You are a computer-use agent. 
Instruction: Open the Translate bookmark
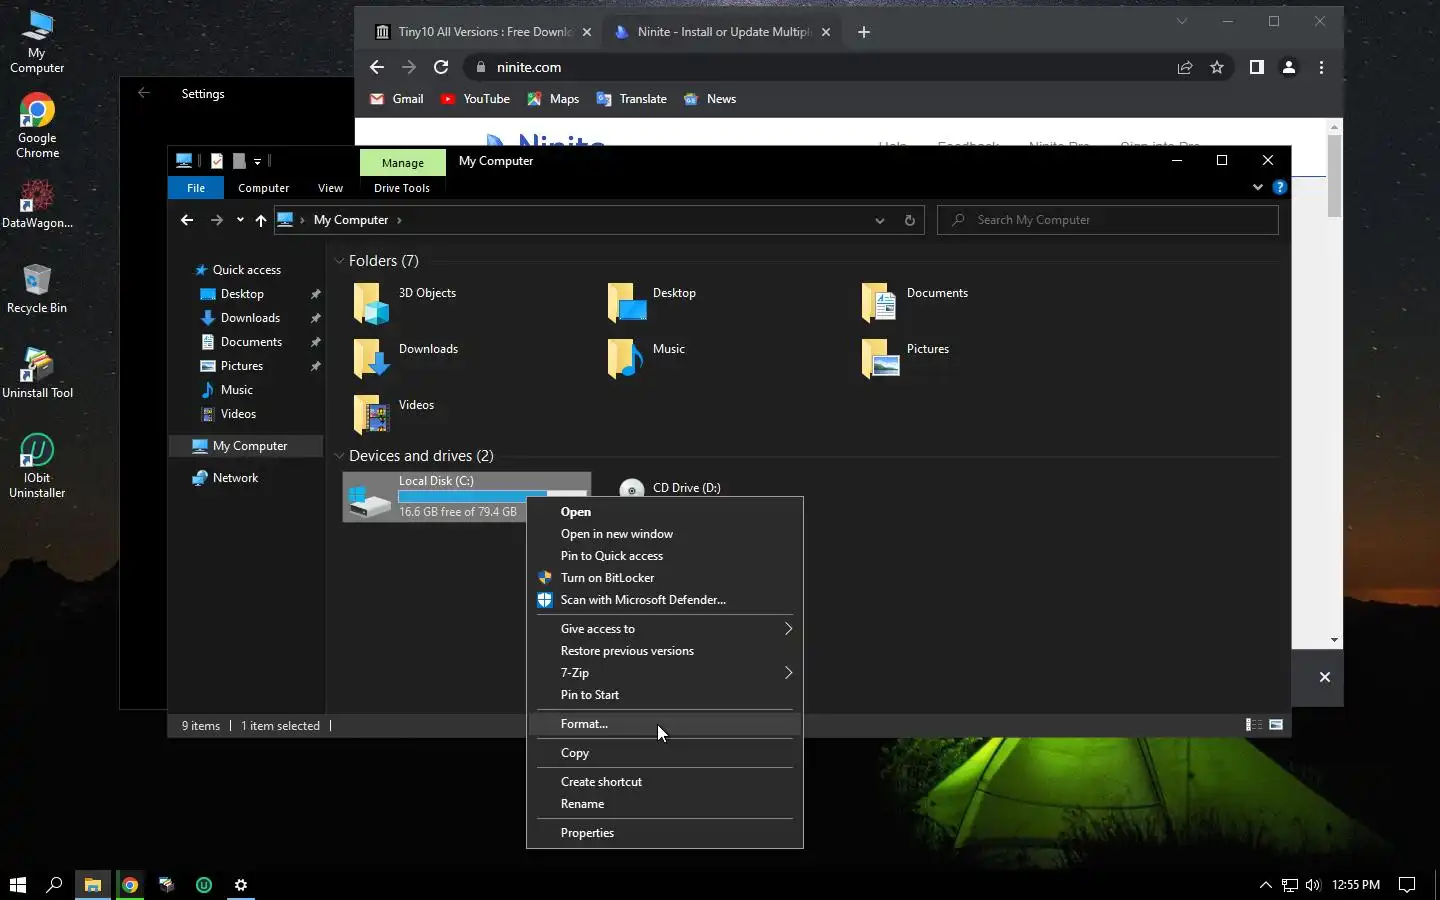click(x=631, y=99)
